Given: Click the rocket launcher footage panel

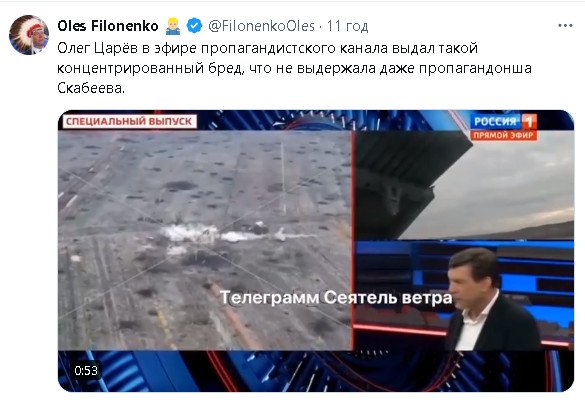Looking at the screenshot, I should click(464, 185).
